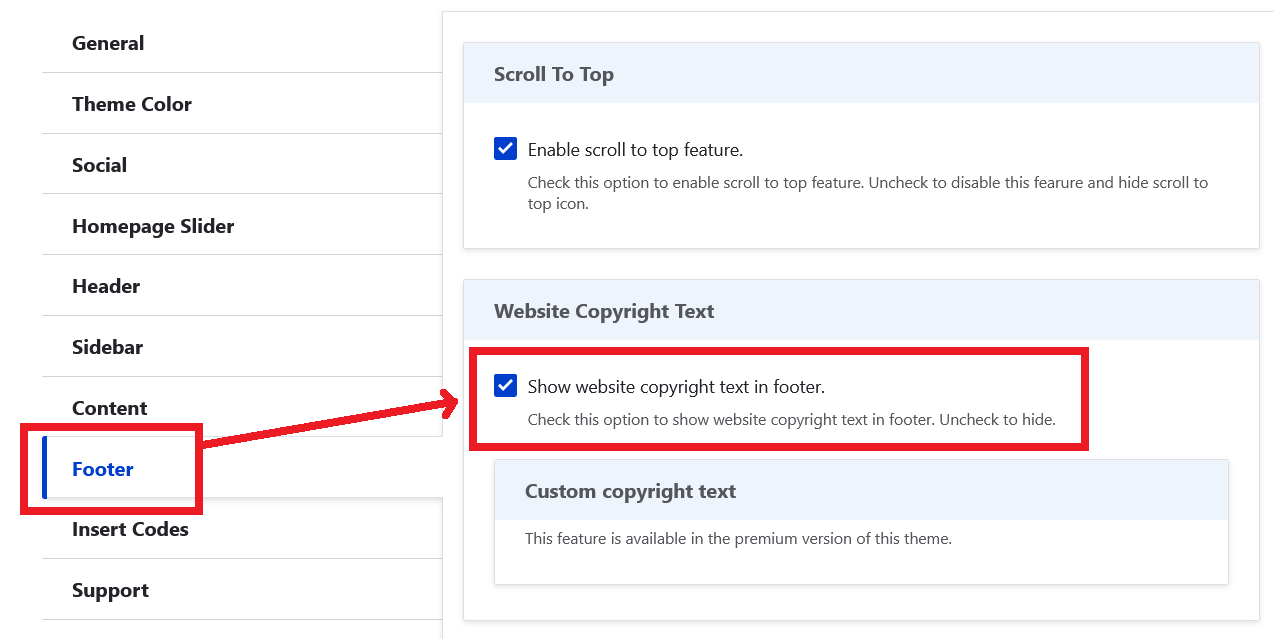
Task: Open the Header configuration section
Action: click(x=106, y=286)
